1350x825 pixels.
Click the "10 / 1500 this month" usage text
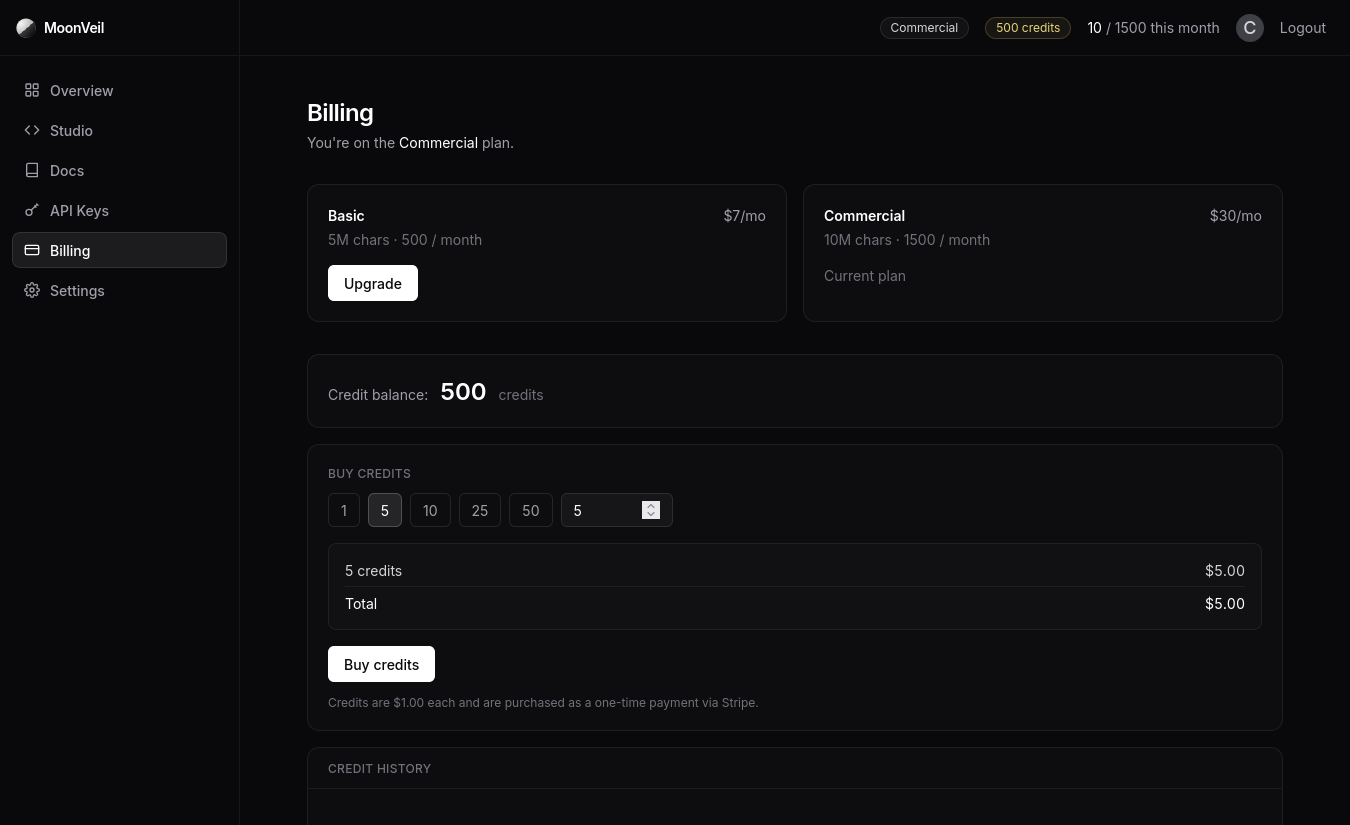point(1154,28)
